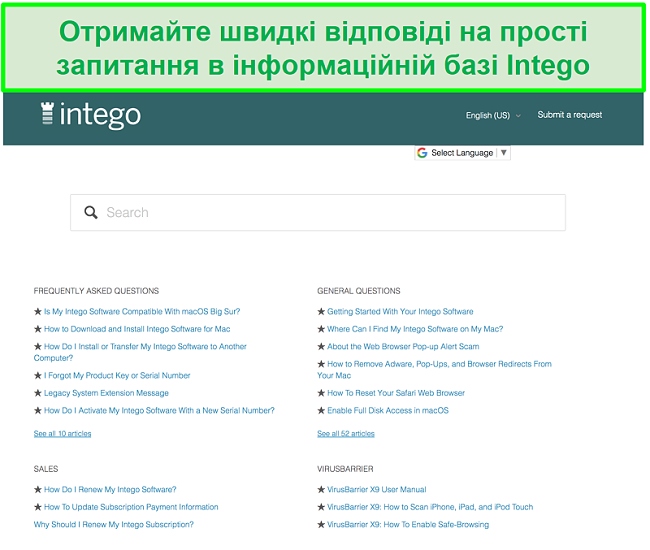Open 'Where Can I Find My Intego Software on My Mac?'
Image resolution: width=650 pixels, height=550 pixels.
coord(415,329)
